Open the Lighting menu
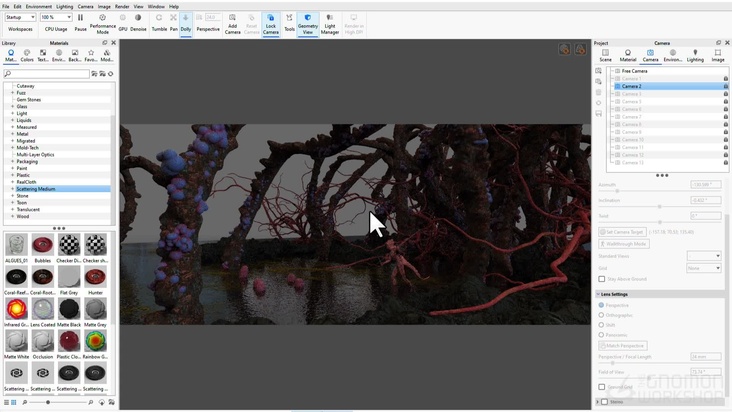 64,7
